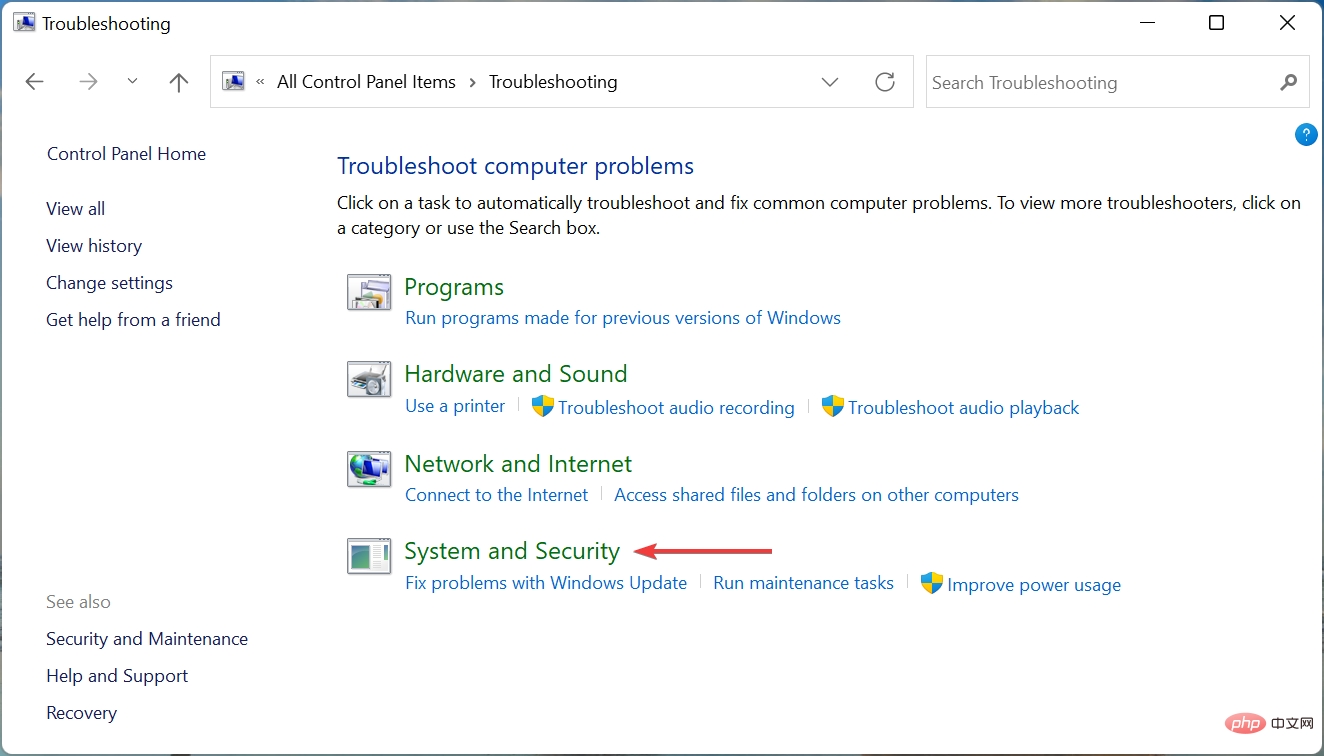Click the System and Security icon
Image resolution: width=1324 pixels, height=756 pixels.
click(368, 556)
